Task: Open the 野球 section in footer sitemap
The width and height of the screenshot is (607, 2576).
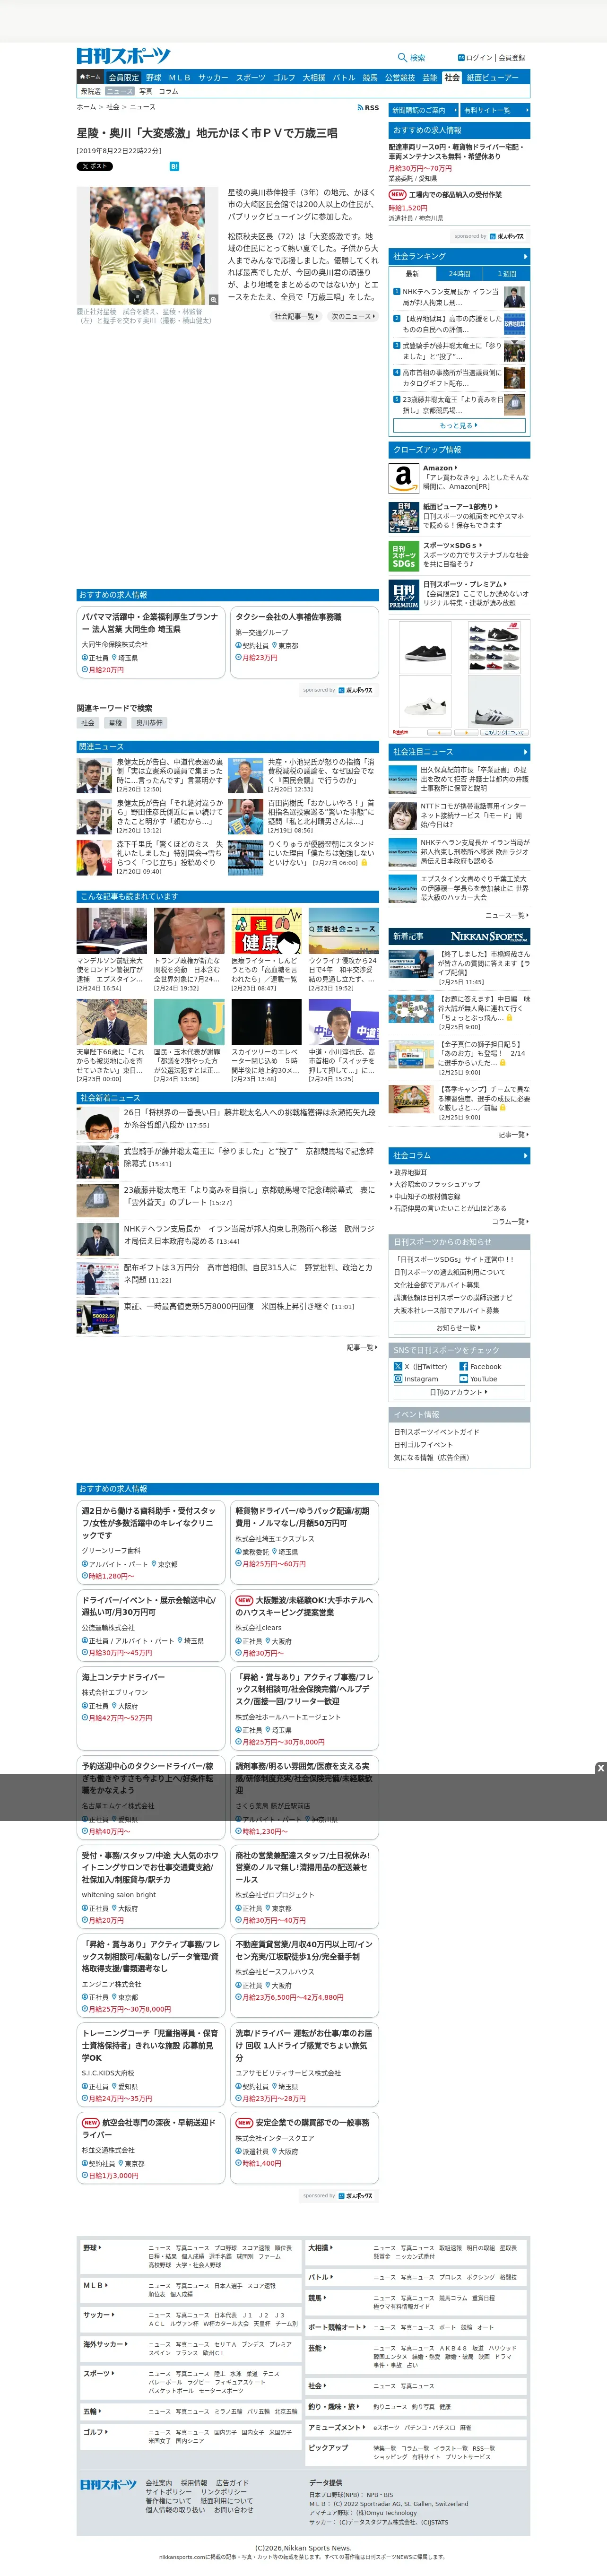Action: pyautogui.click(x=92, y=2247)
